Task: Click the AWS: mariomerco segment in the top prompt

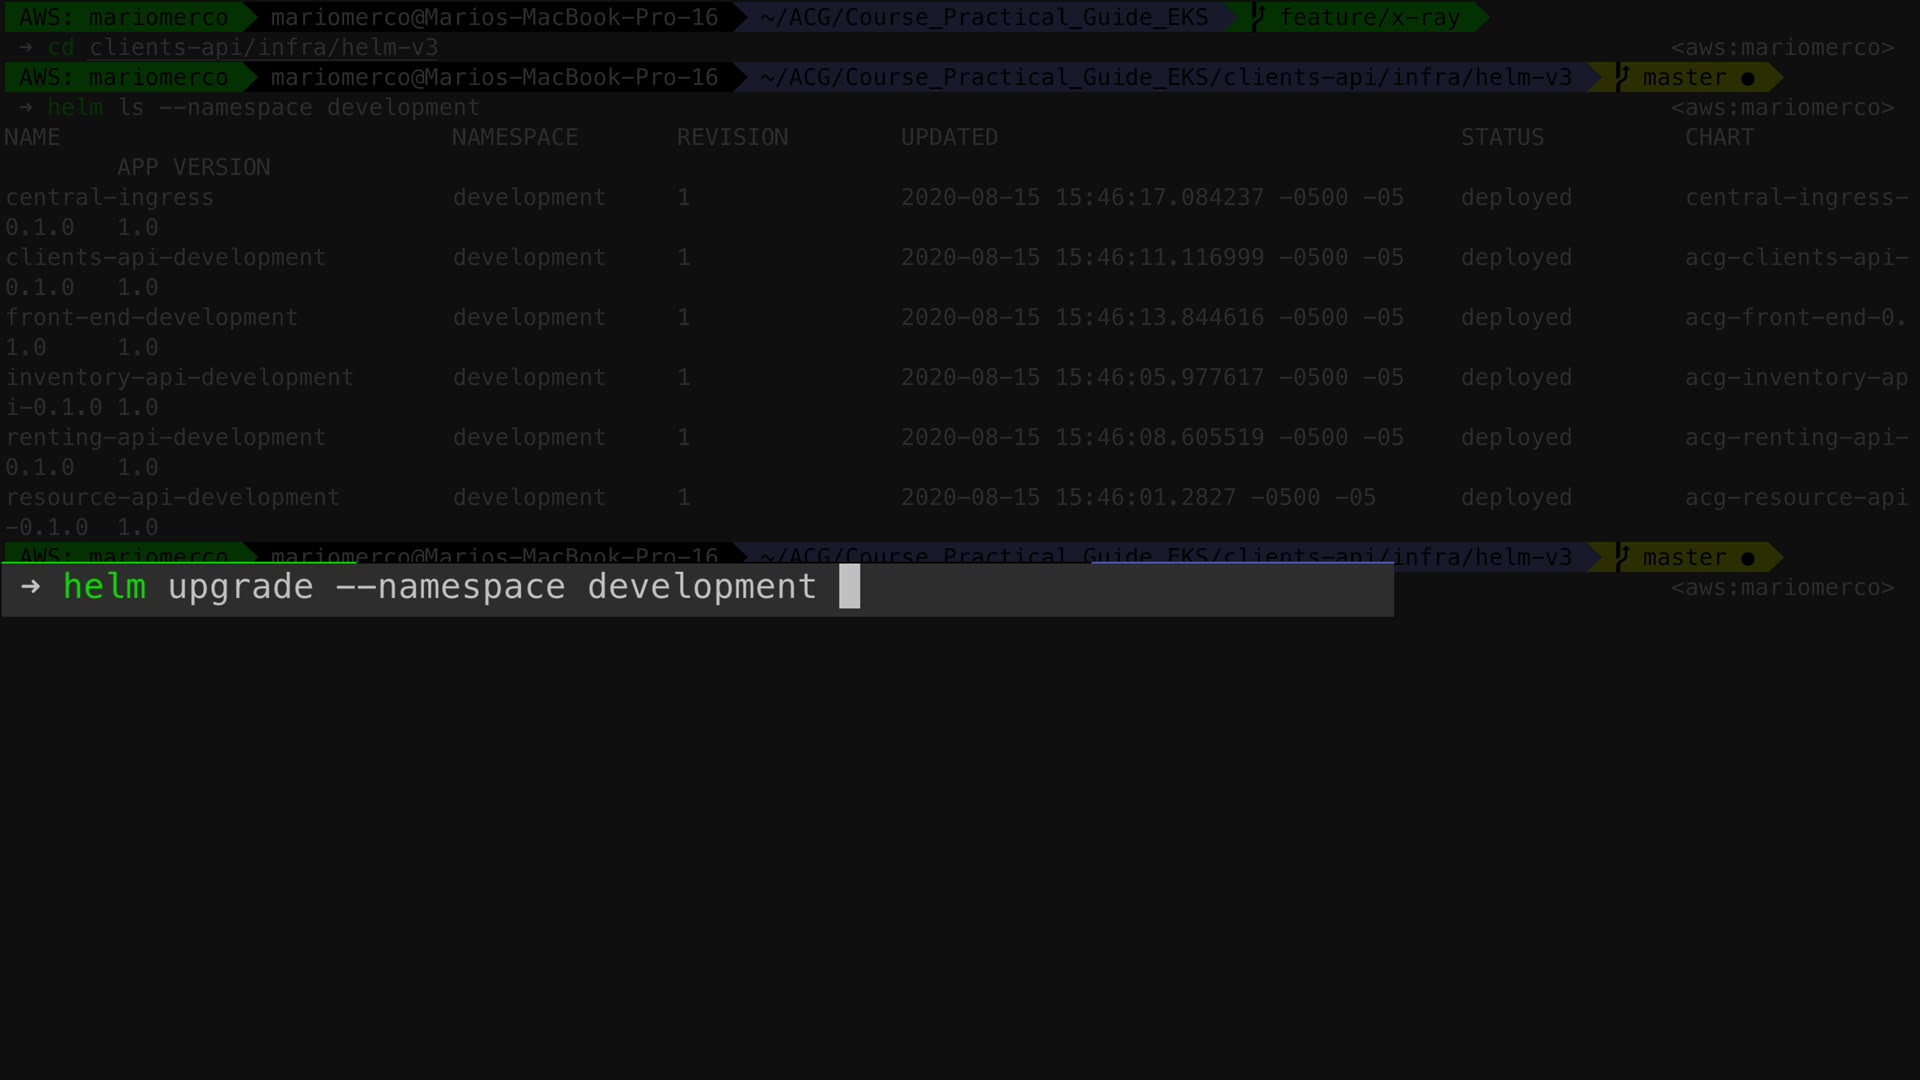Action: (x=123, y=17)
